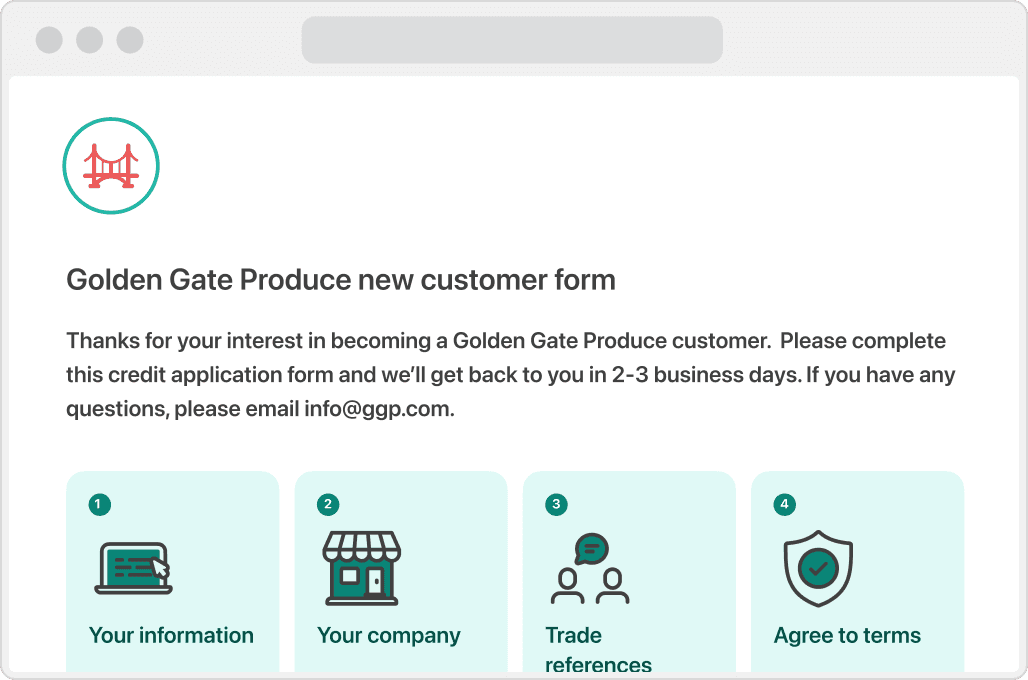Go to the Agree to terms step
This screenshot has height=680, width=1028.
tap(847, 635)
